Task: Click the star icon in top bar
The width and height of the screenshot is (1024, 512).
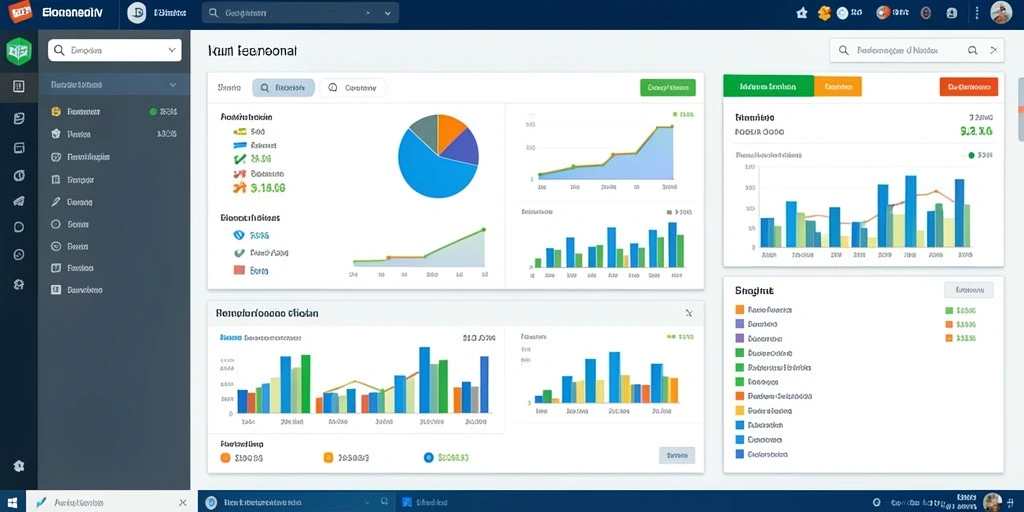Action: (x=802, y=12)
